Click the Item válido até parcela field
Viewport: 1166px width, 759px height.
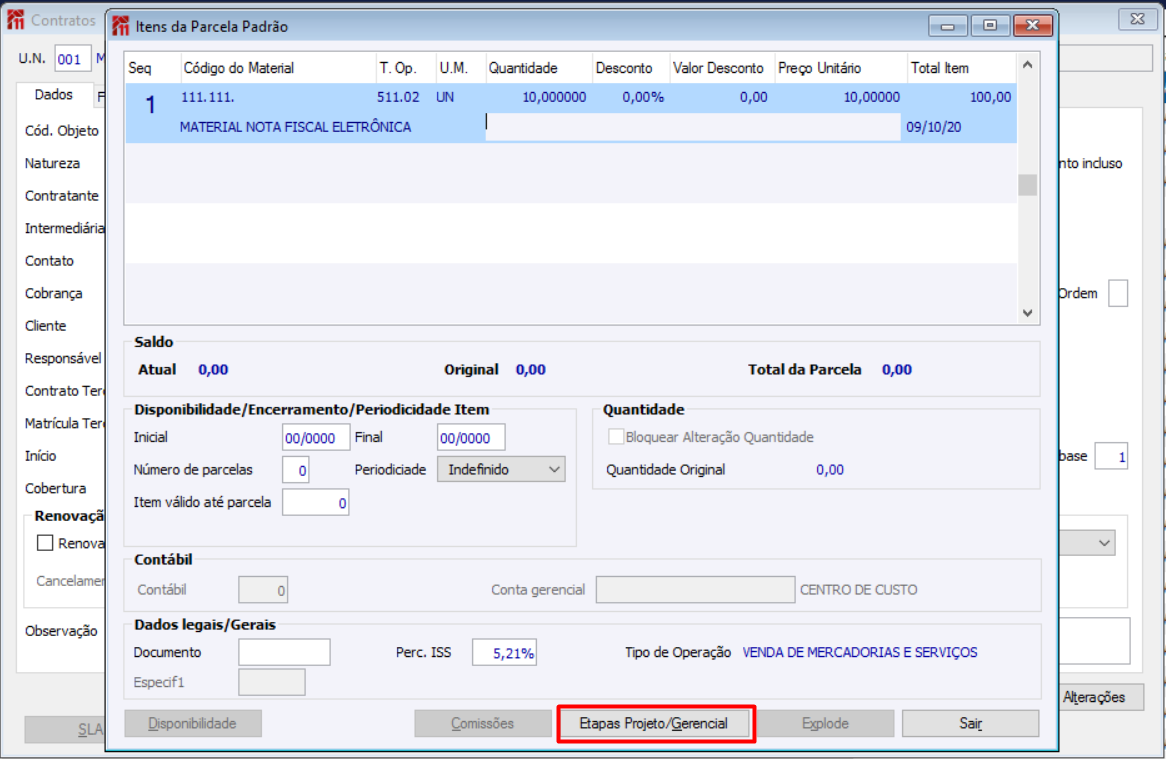click(x=315, y=503)
